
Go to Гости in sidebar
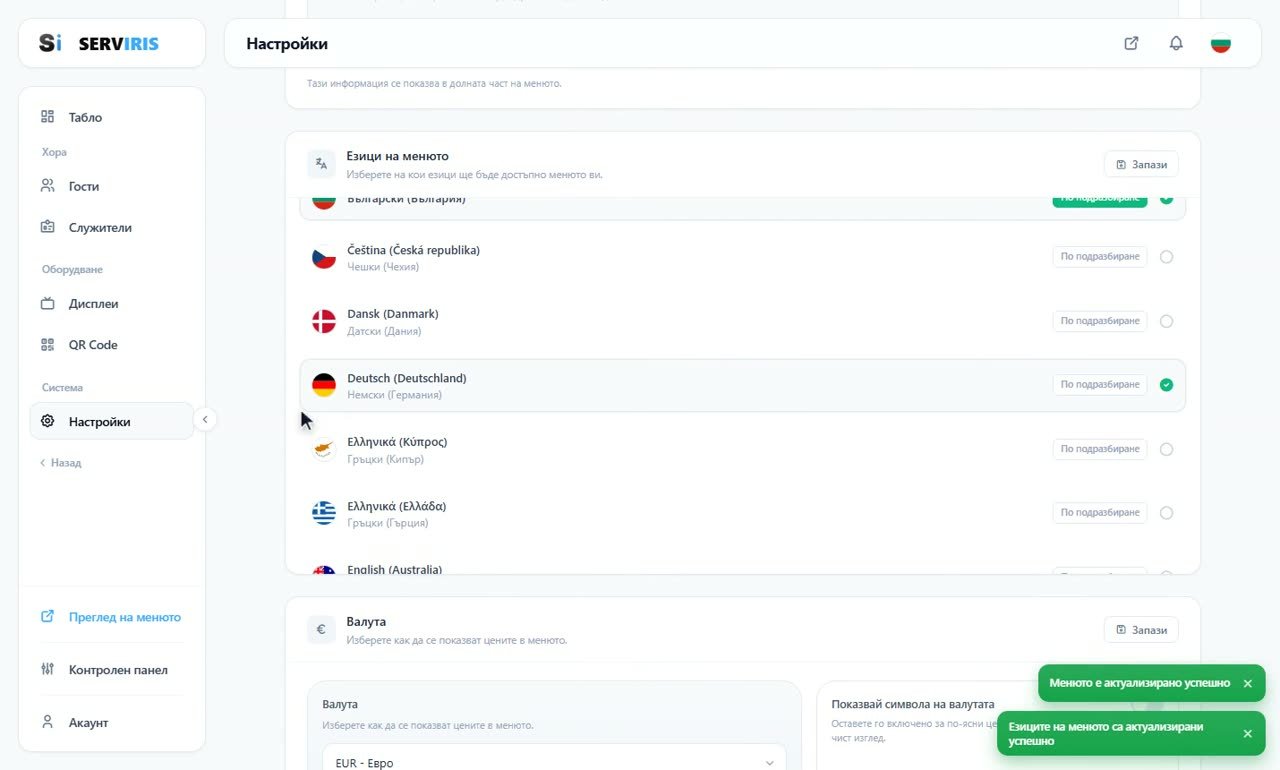(x=111, y=186)
